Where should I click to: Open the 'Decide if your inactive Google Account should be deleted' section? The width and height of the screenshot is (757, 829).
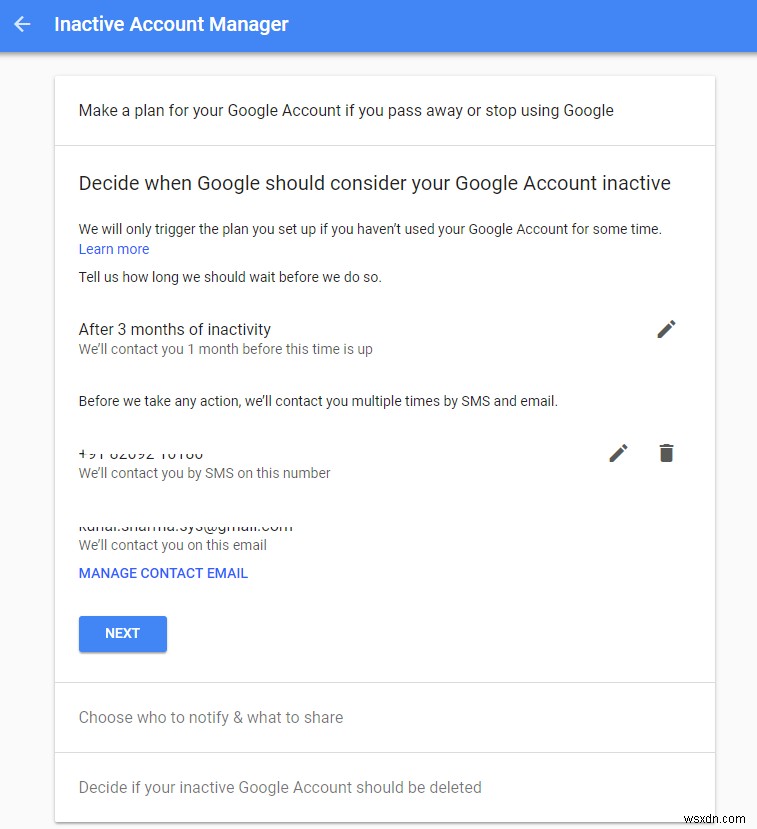(280, 787)
